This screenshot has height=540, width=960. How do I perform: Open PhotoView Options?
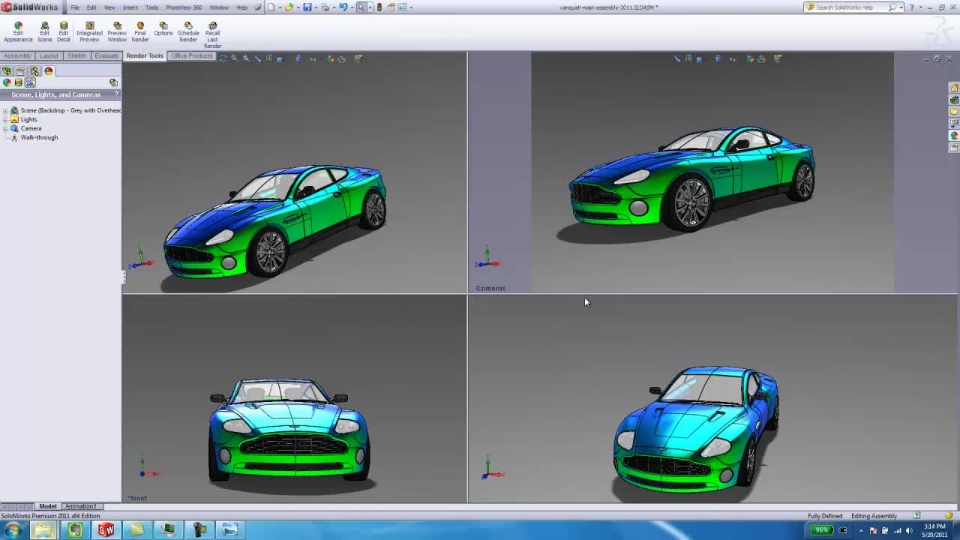click(x=163, y=29)
